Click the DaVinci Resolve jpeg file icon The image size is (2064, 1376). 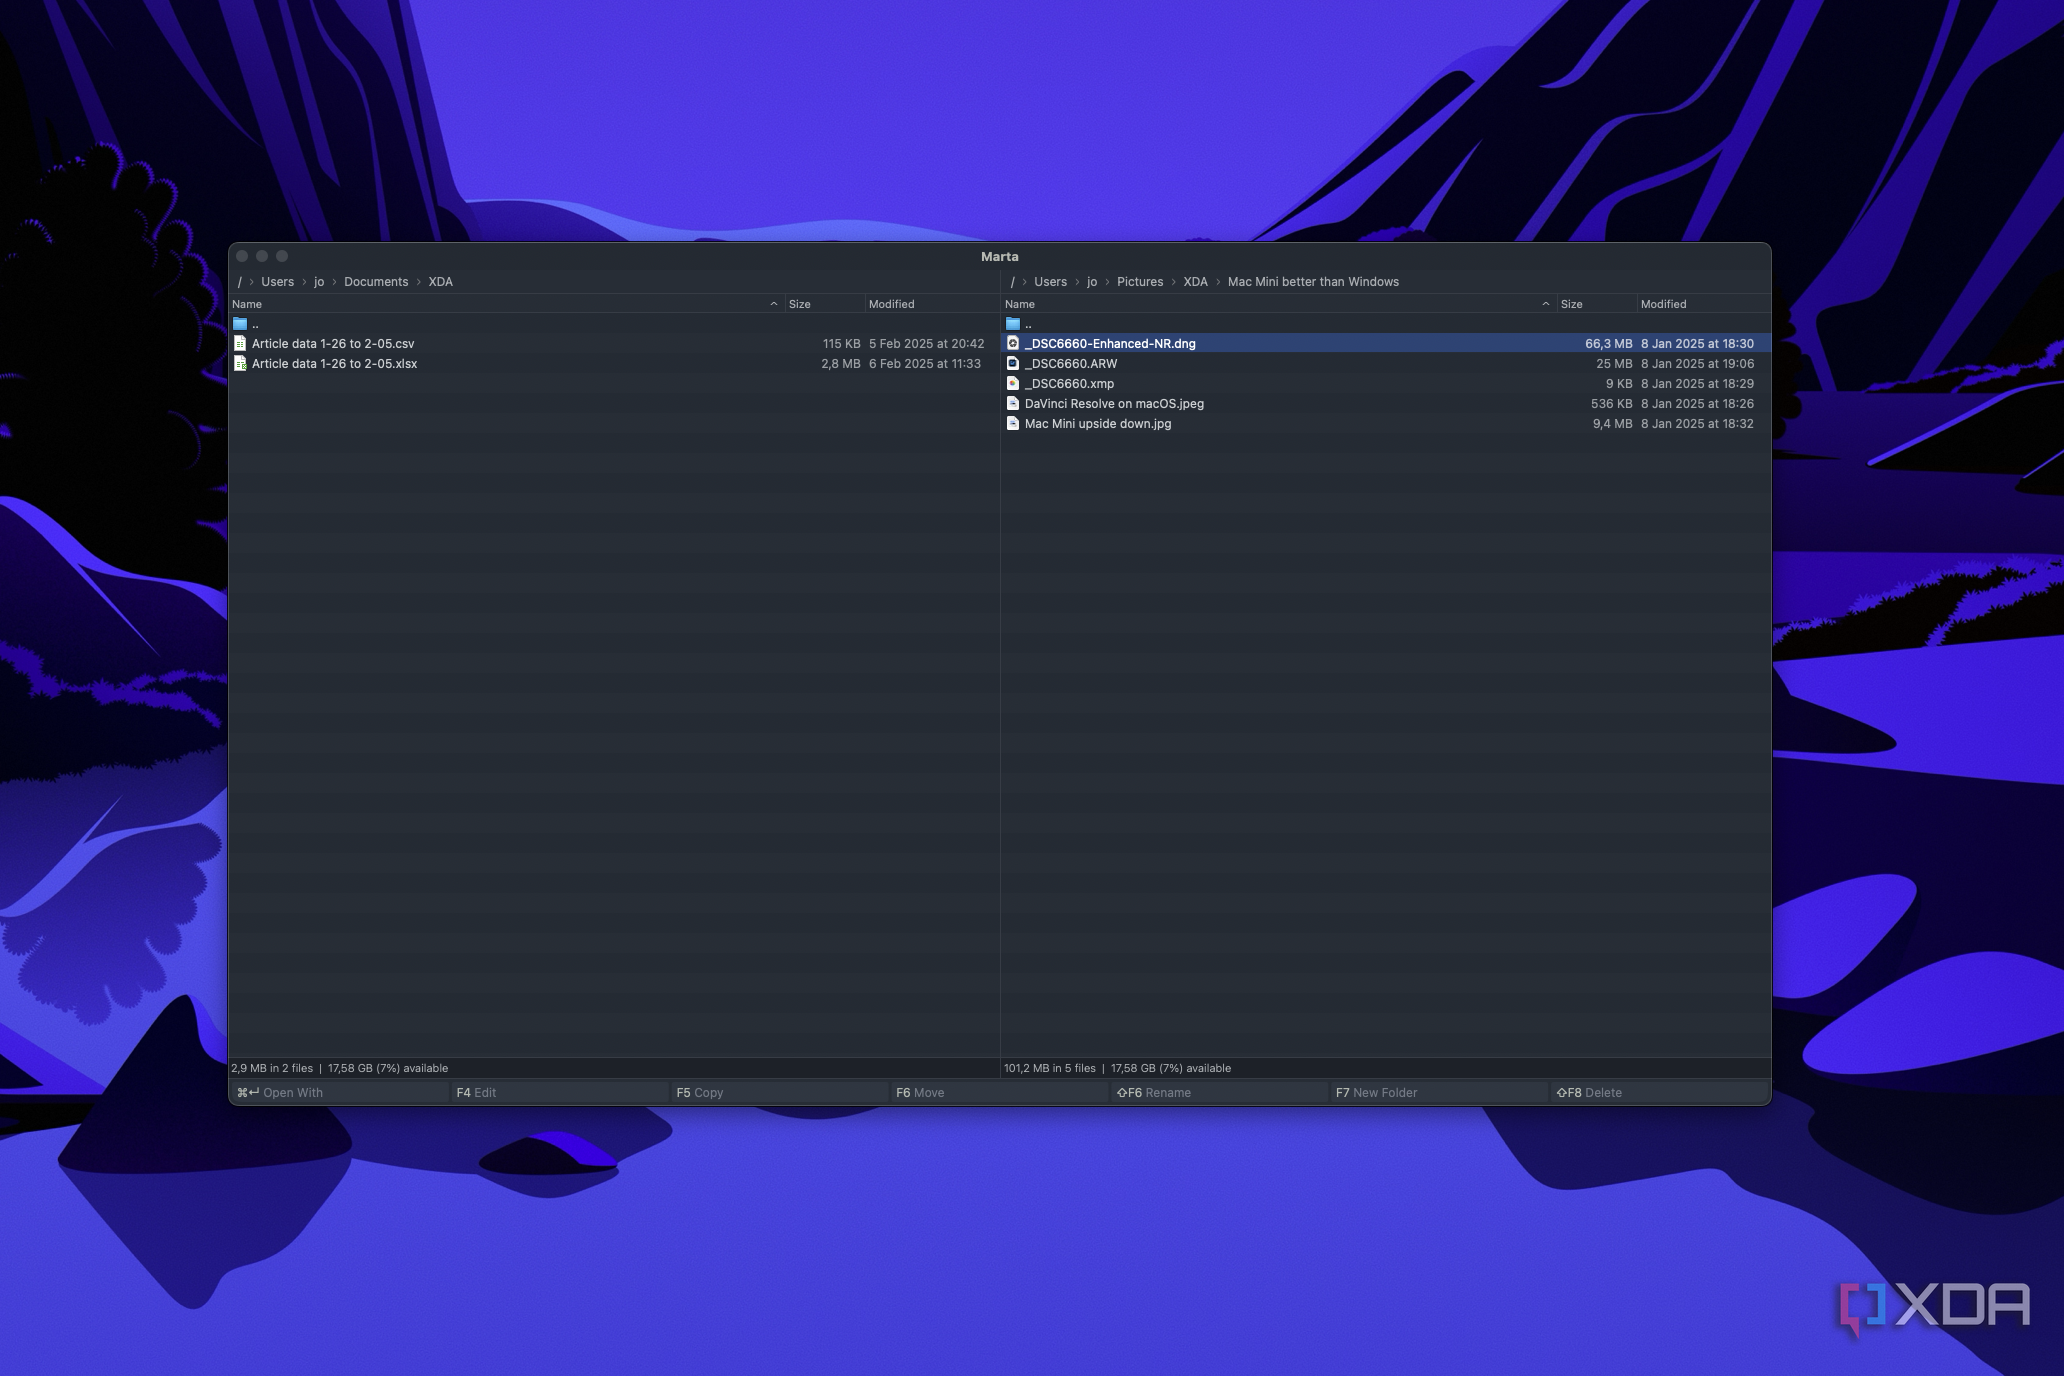1013,404
